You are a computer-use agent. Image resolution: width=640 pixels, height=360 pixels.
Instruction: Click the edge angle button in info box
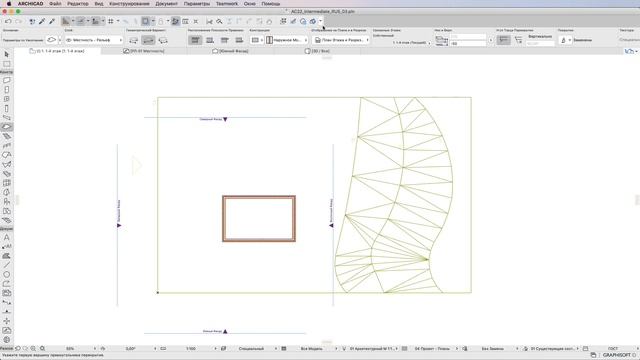pos(504,40)
